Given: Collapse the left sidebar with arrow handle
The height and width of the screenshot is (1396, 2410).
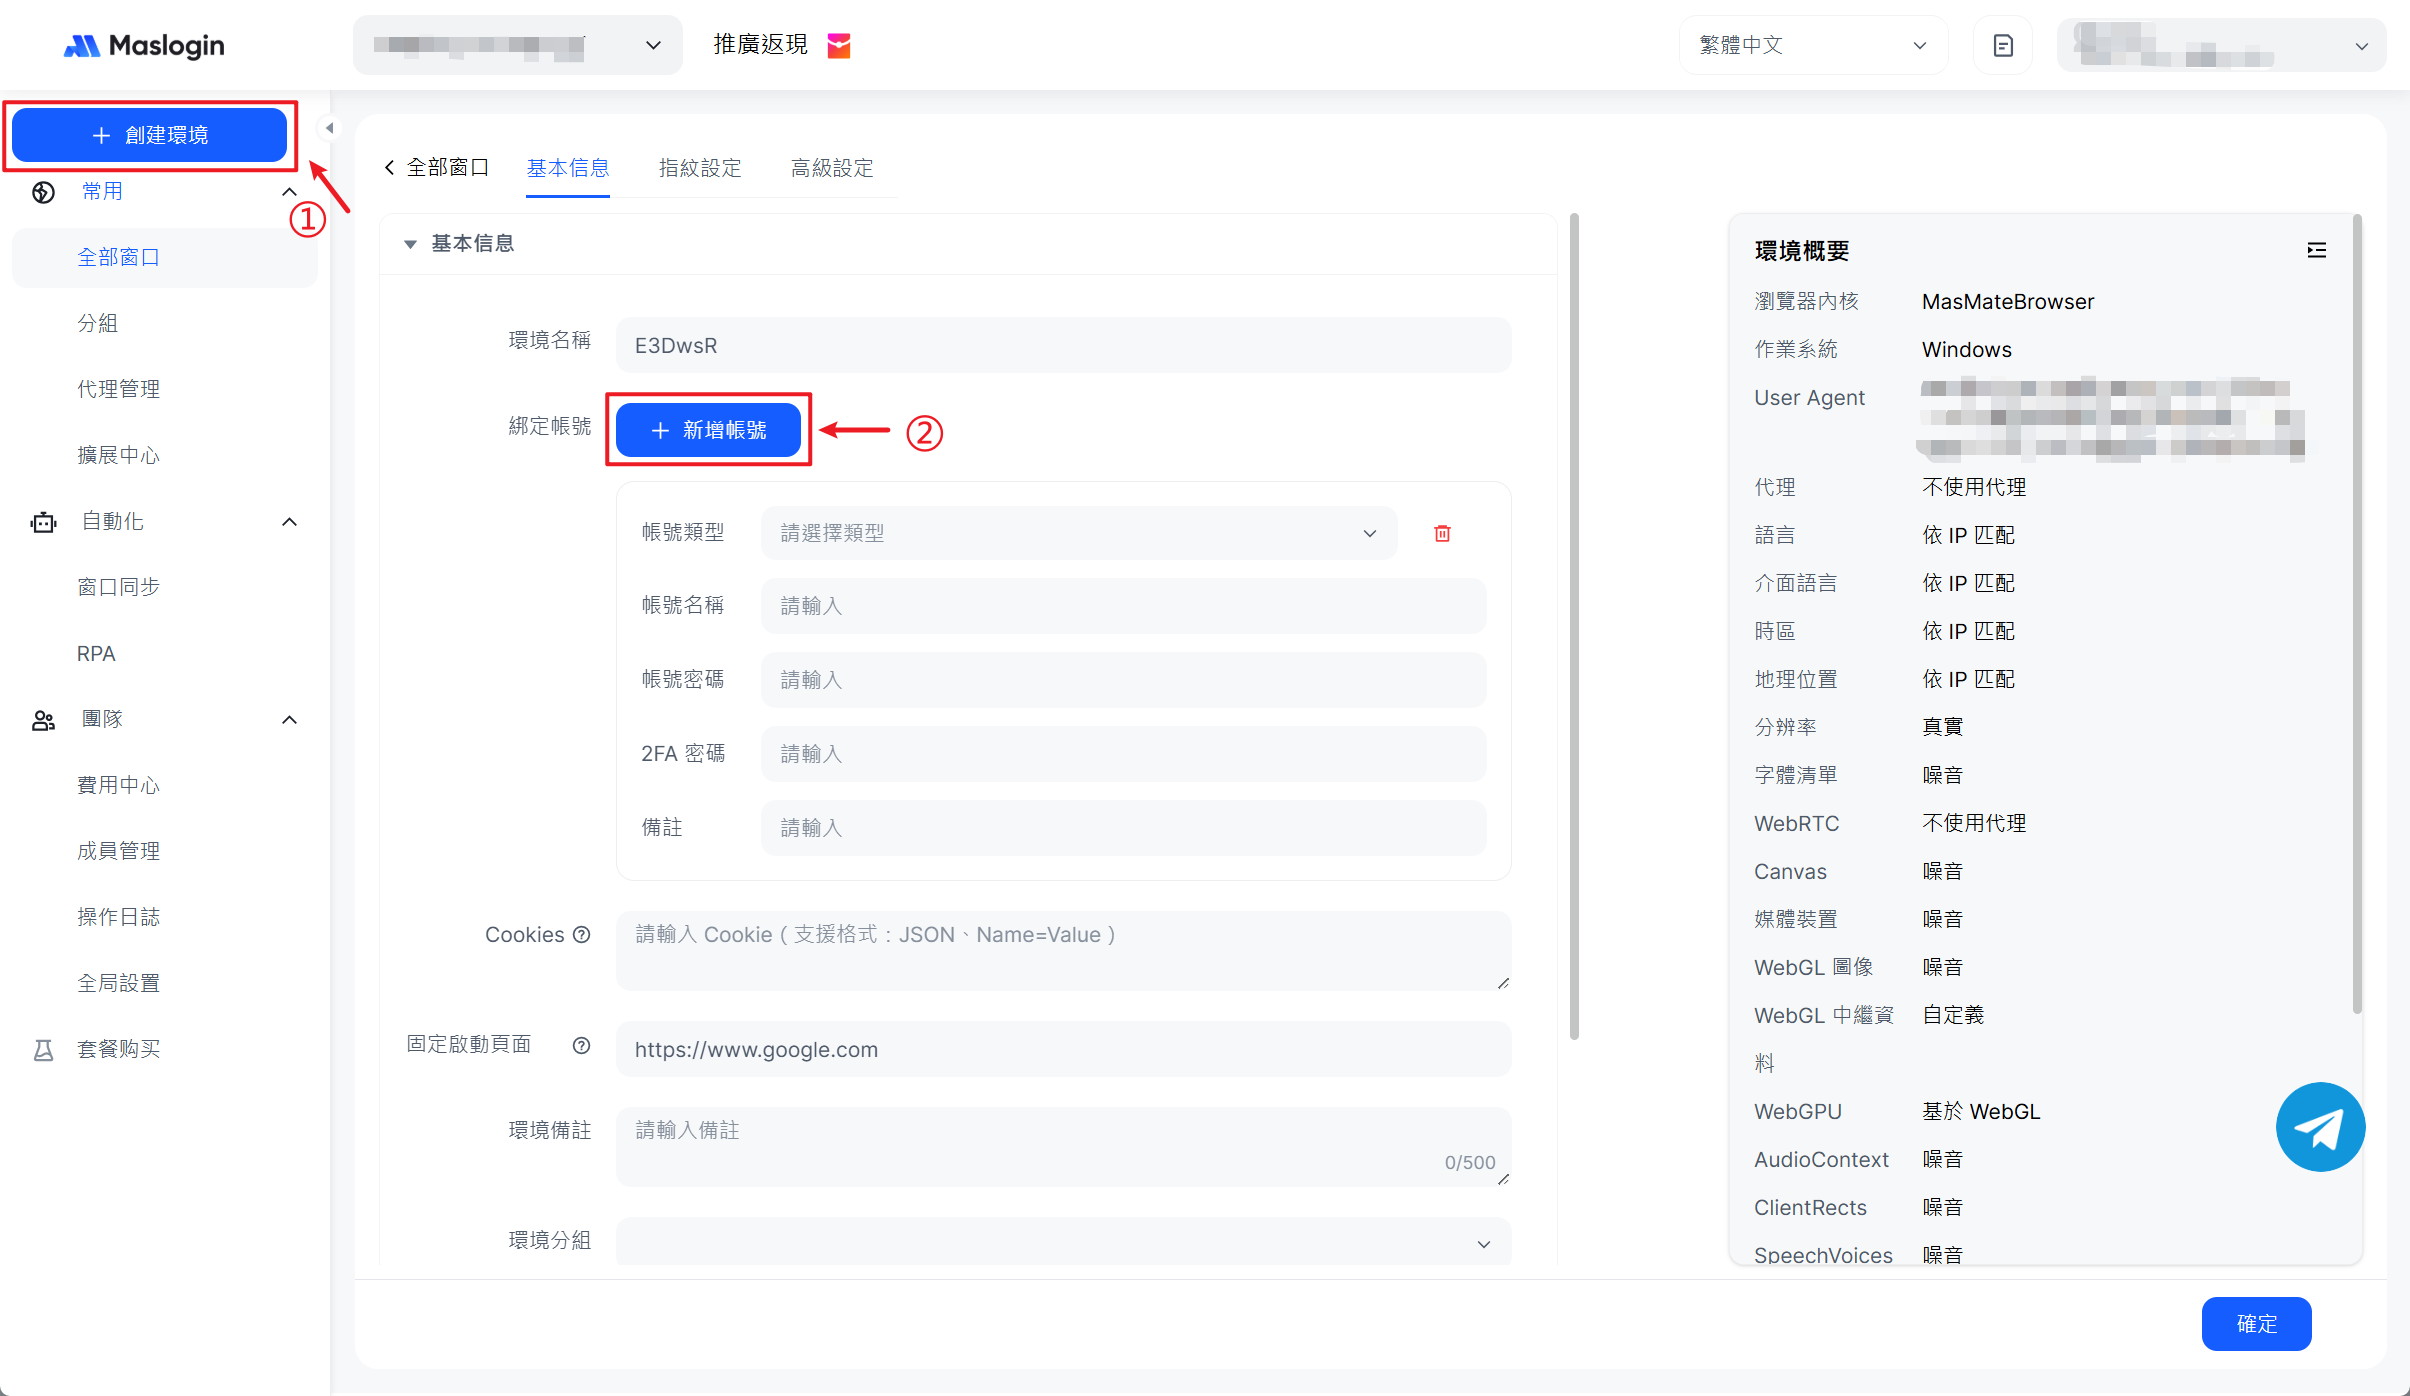Looking at the screenshot, I should pyautogui.click(x=329, y=128).
